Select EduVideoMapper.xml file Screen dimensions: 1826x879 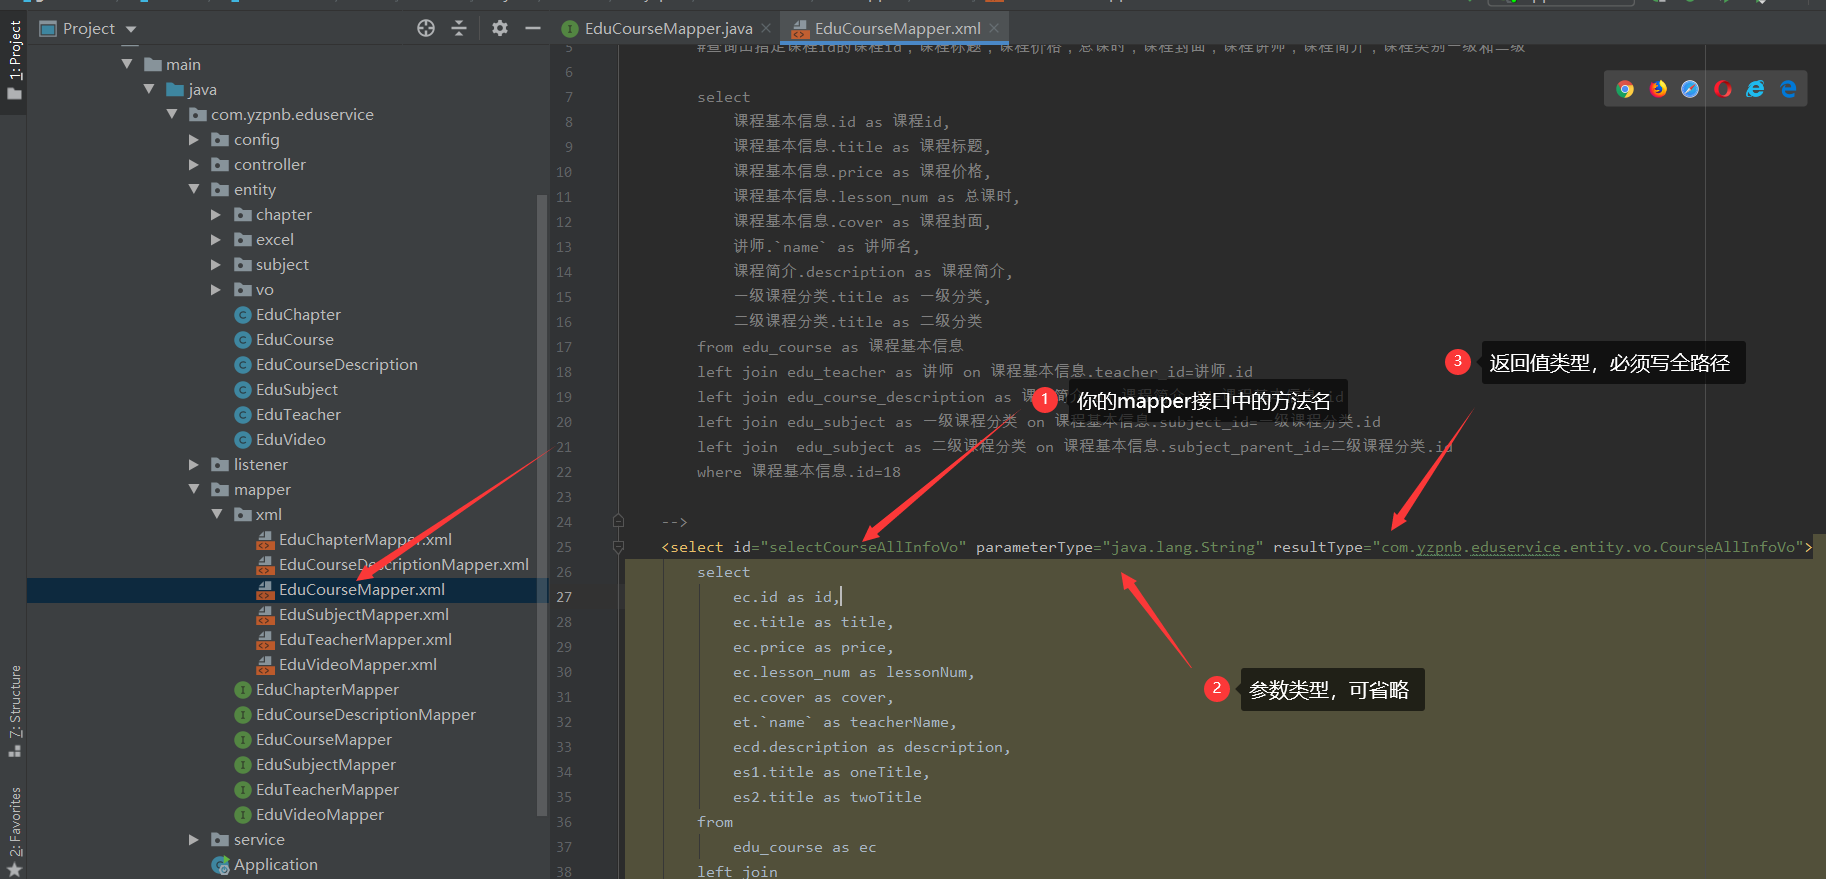pyautogui.click(x=358, y=664)
